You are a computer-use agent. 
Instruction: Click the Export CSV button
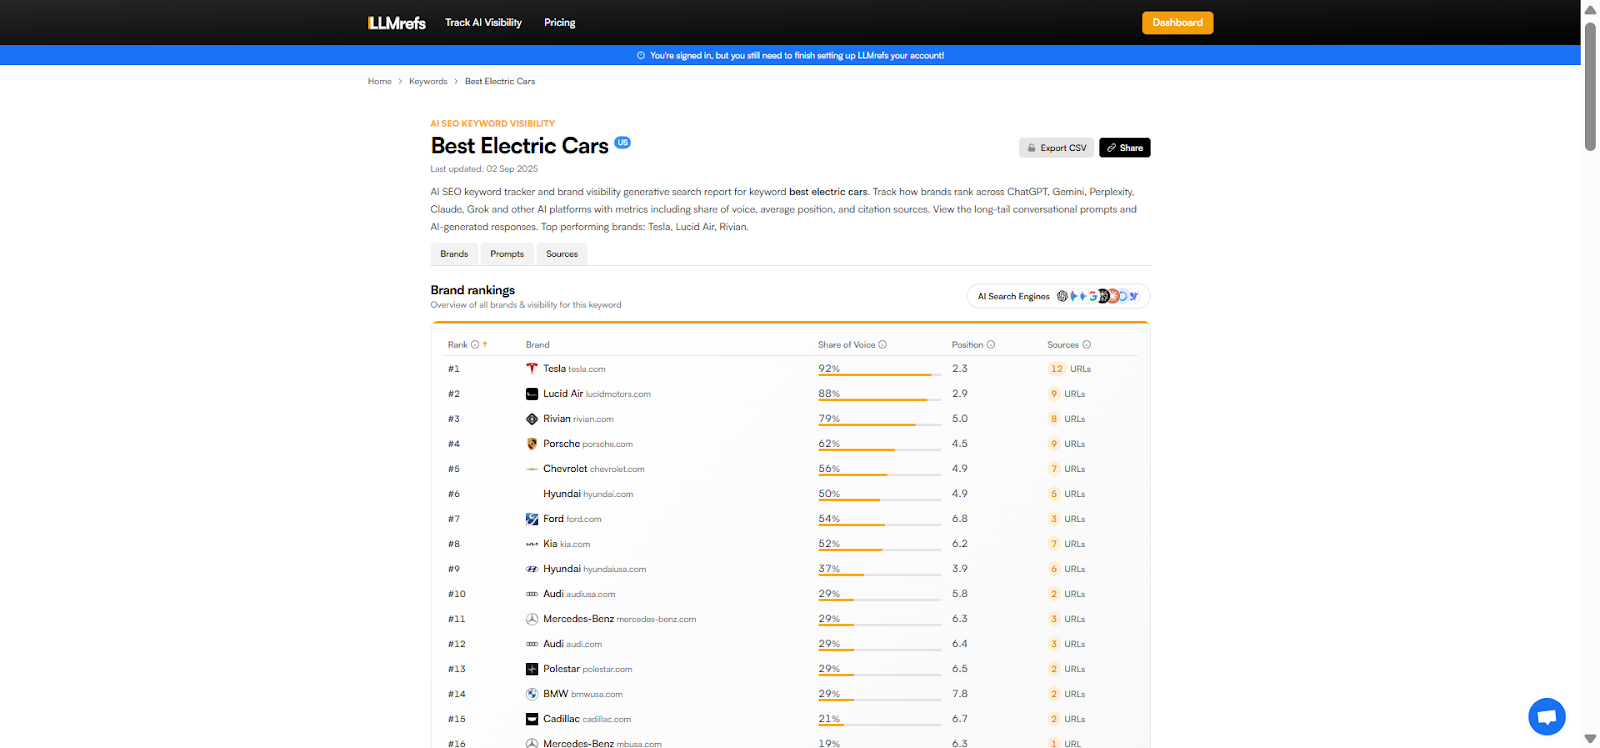click(x=1056, y=148)
